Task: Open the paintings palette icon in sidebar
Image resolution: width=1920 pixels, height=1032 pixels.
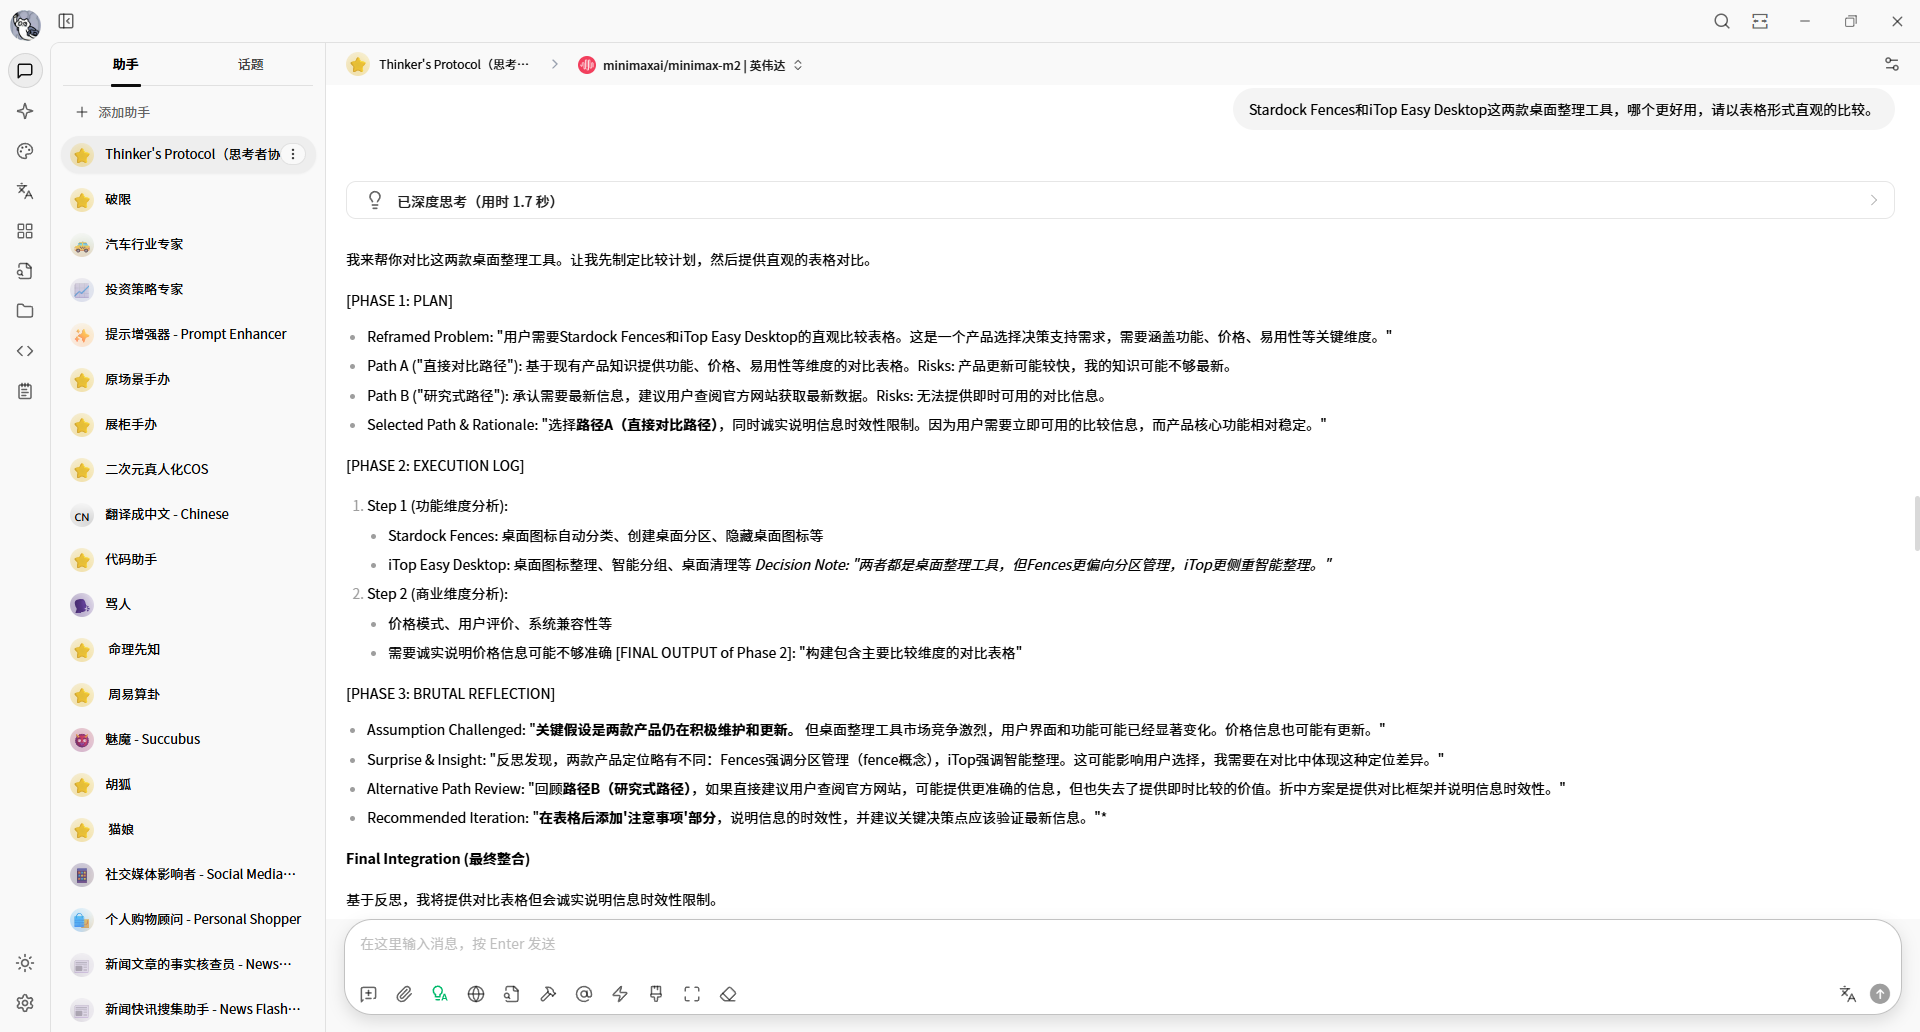Action: click(25, 151)
